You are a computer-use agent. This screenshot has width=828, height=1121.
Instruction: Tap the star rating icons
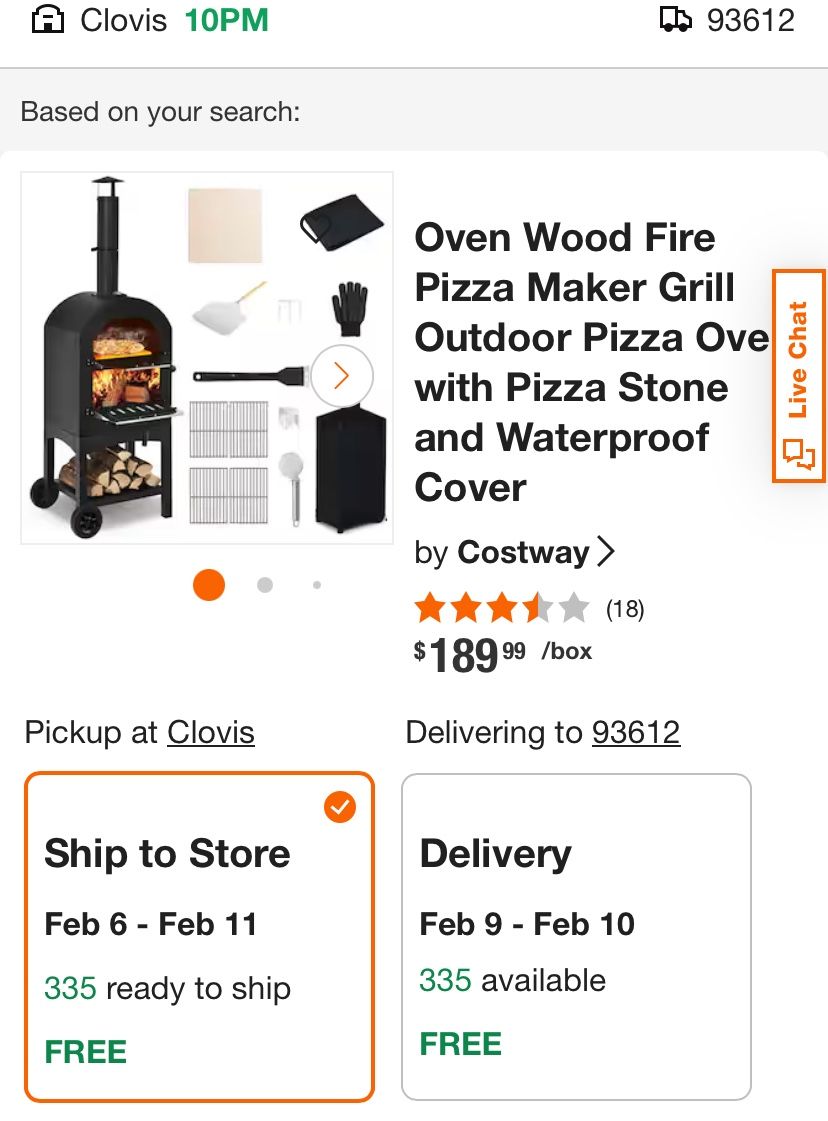click(501, 608)
